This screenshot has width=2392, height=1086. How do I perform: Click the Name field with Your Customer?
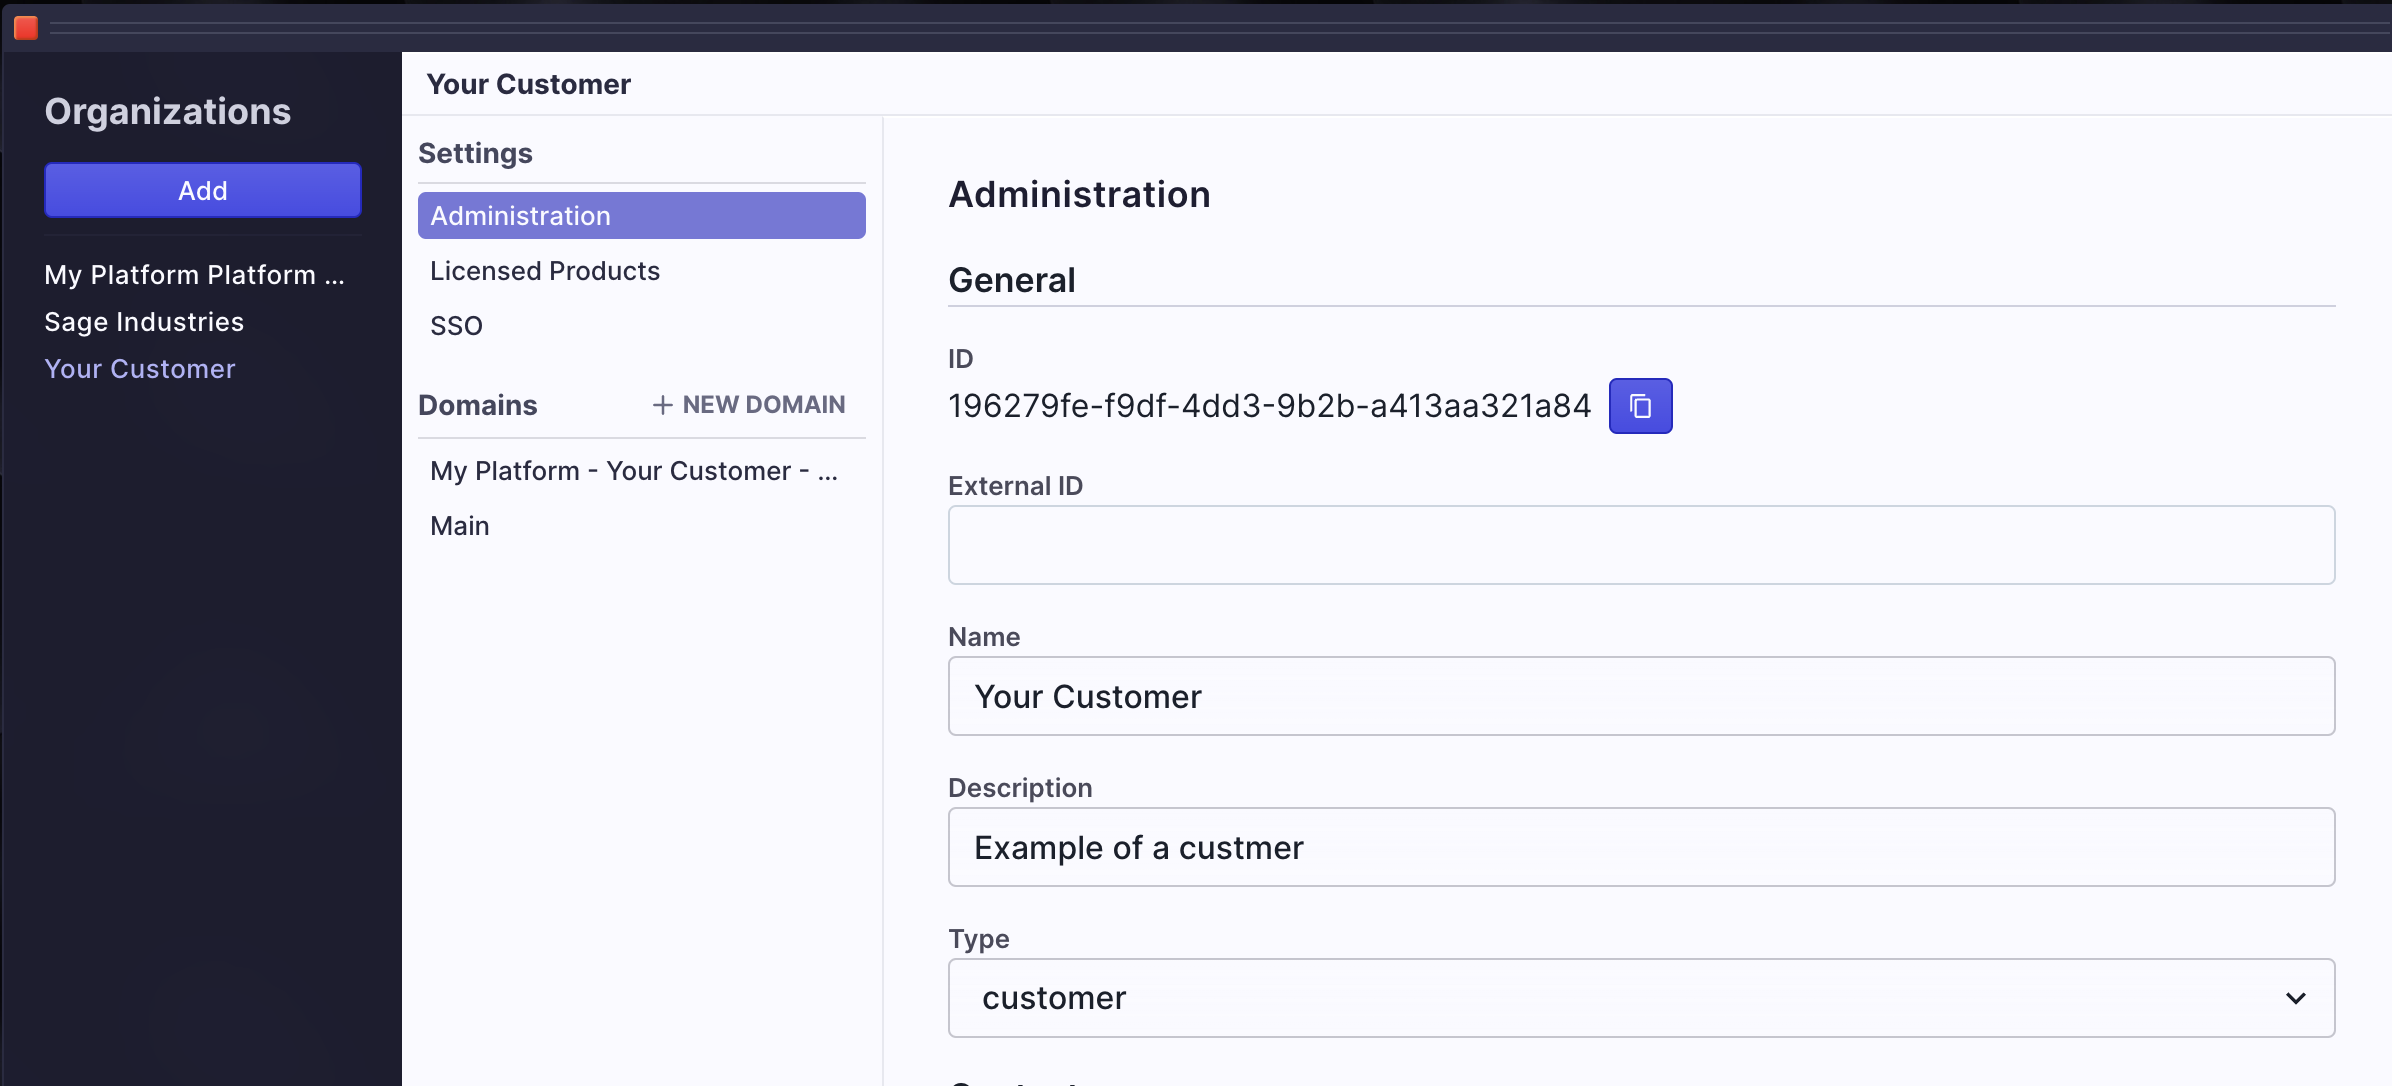point(1640,696)
